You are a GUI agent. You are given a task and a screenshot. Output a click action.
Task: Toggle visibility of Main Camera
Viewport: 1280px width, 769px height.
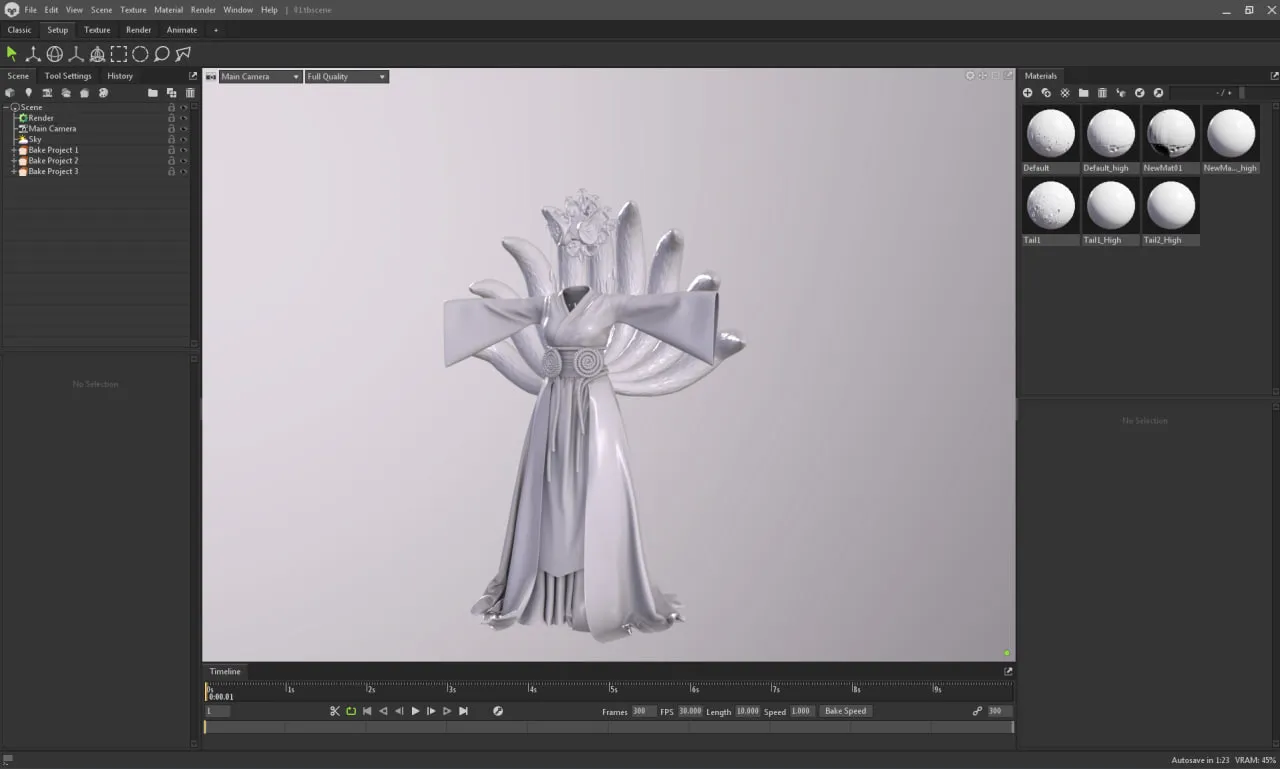pos(184,129)
